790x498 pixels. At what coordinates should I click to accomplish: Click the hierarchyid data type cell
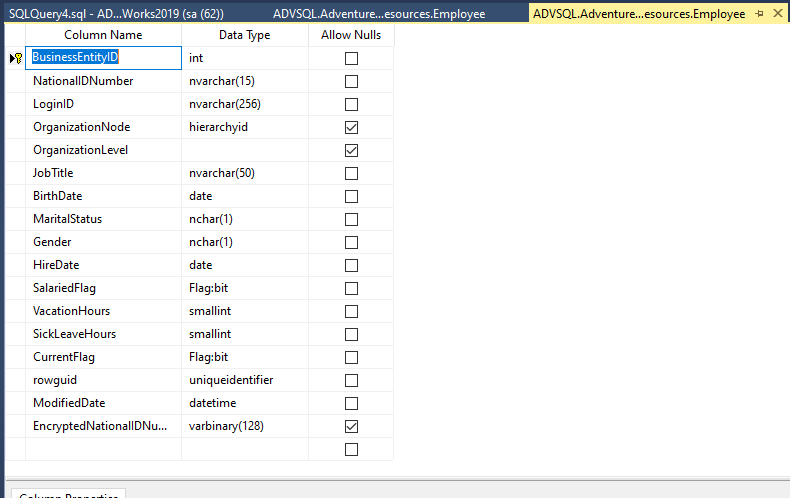[x=245, y=127]
